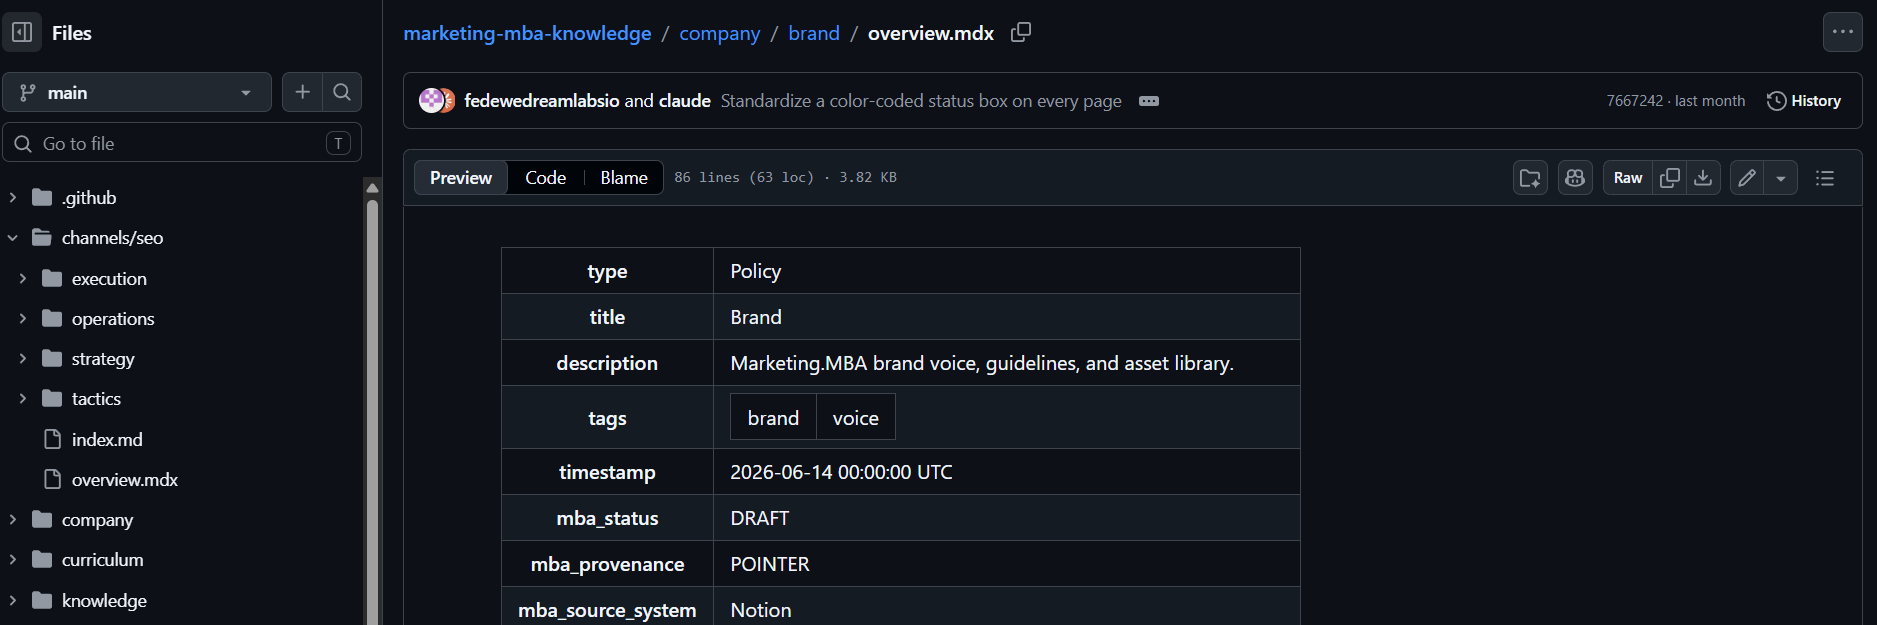
Task: Expand the tactics folder chevron
Action: click(23, 399)
